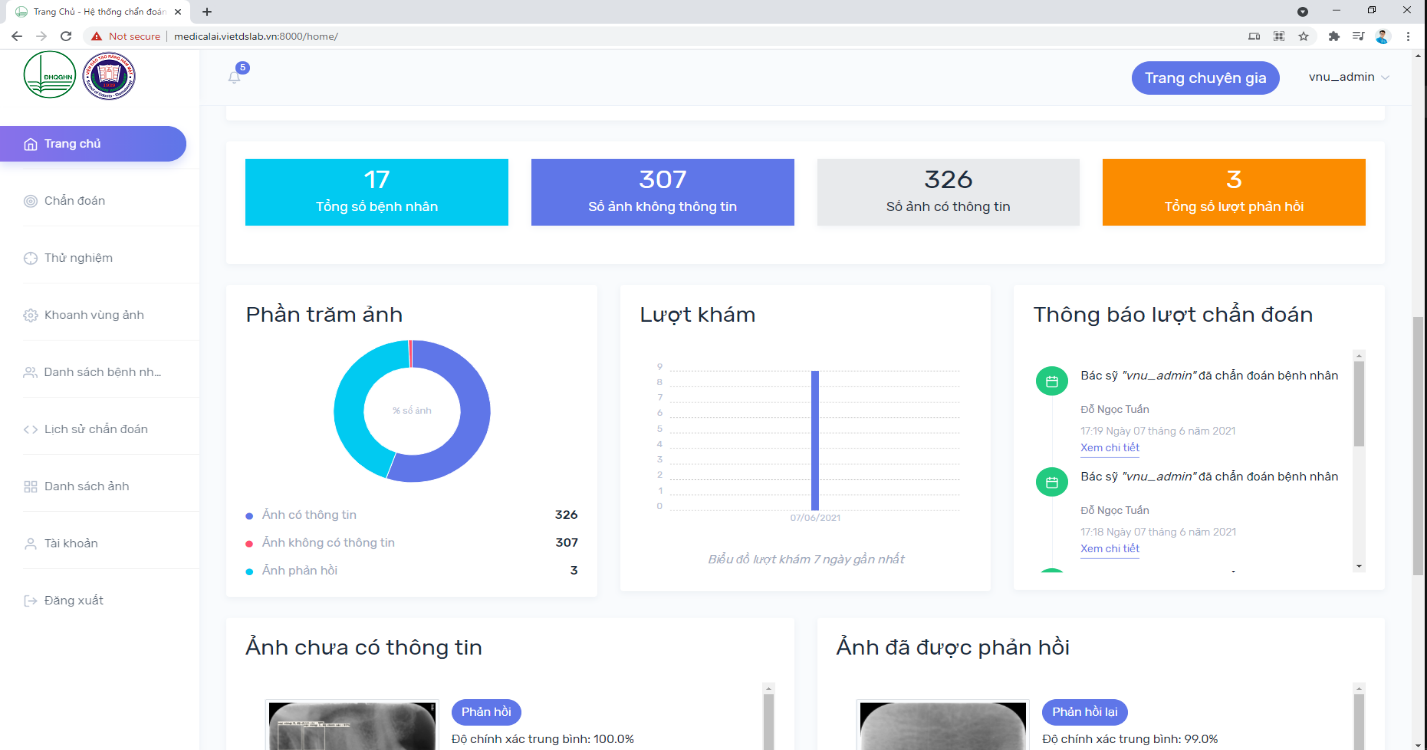
Task: Click the blue bar for 07/06/2021
Action: 815,440
